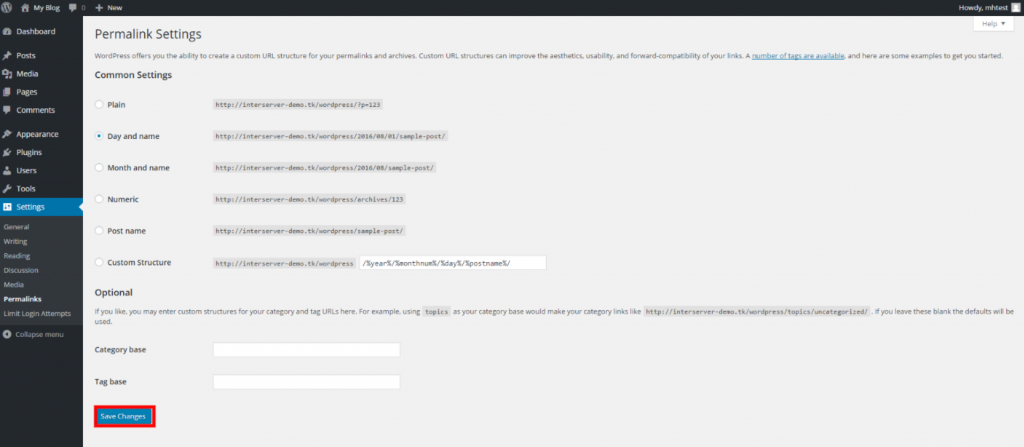
Task: Click Collapse menu text
Action: [x=40, y=334]
